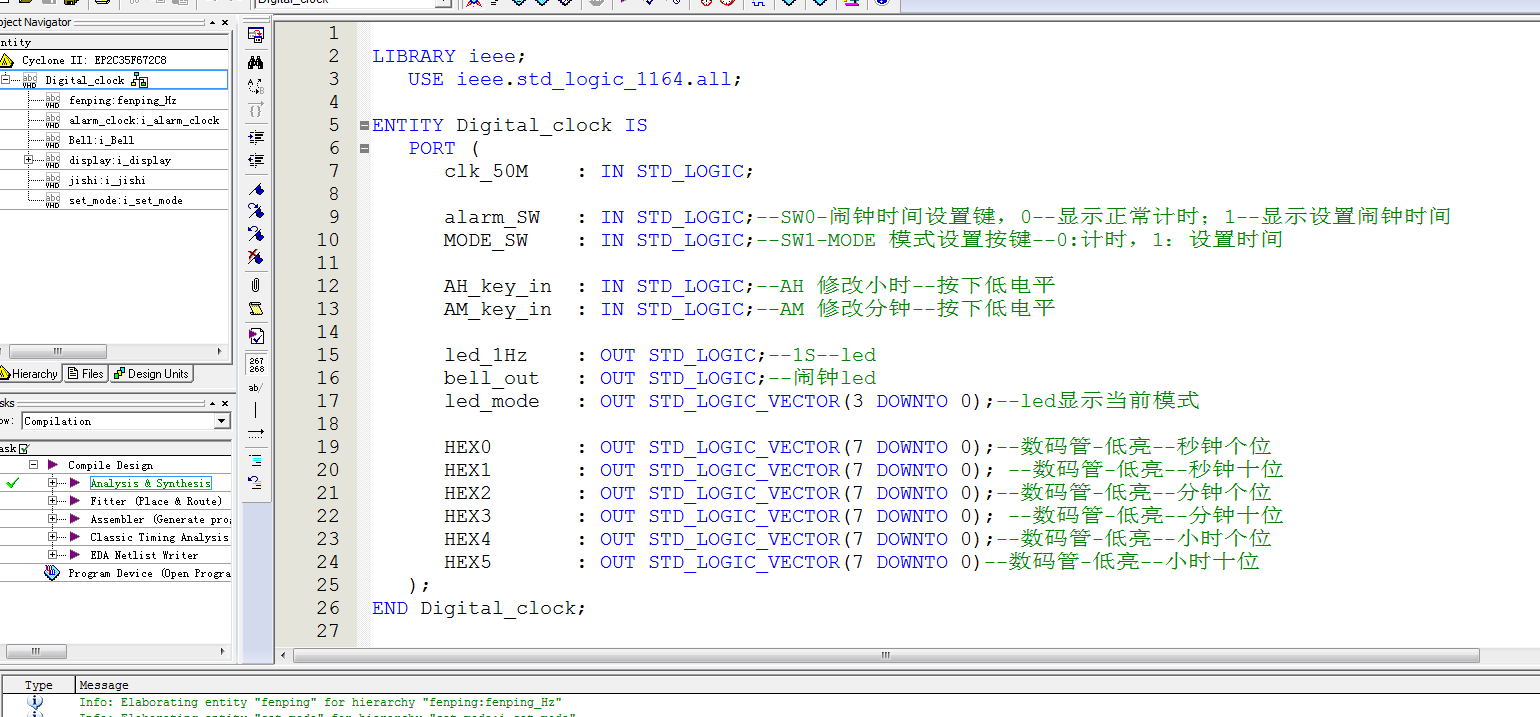Jump to next bookmark icon

pos(256,211)
